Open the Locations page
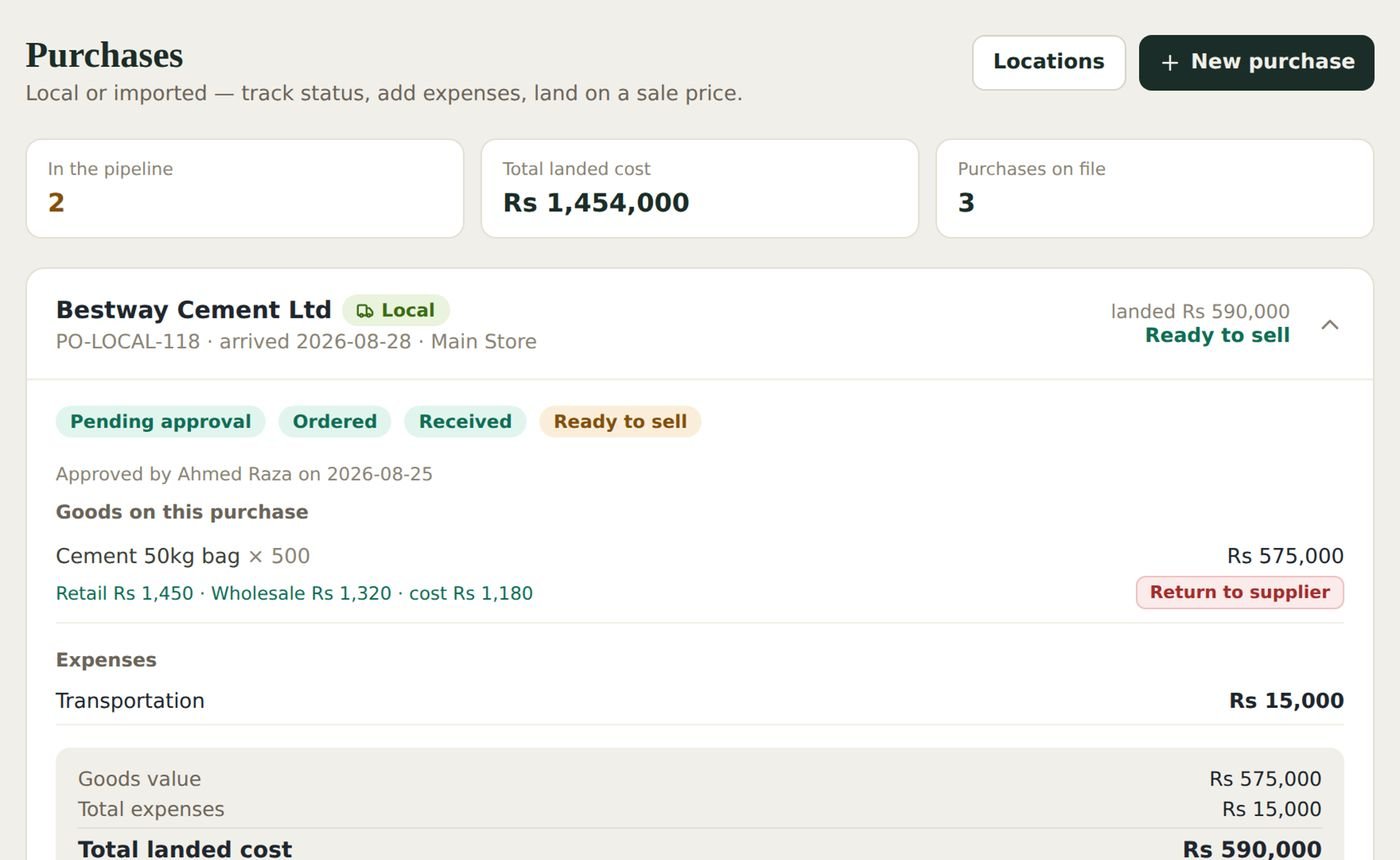This screenshot has height=860, width=1400. tap(1049, 62)
